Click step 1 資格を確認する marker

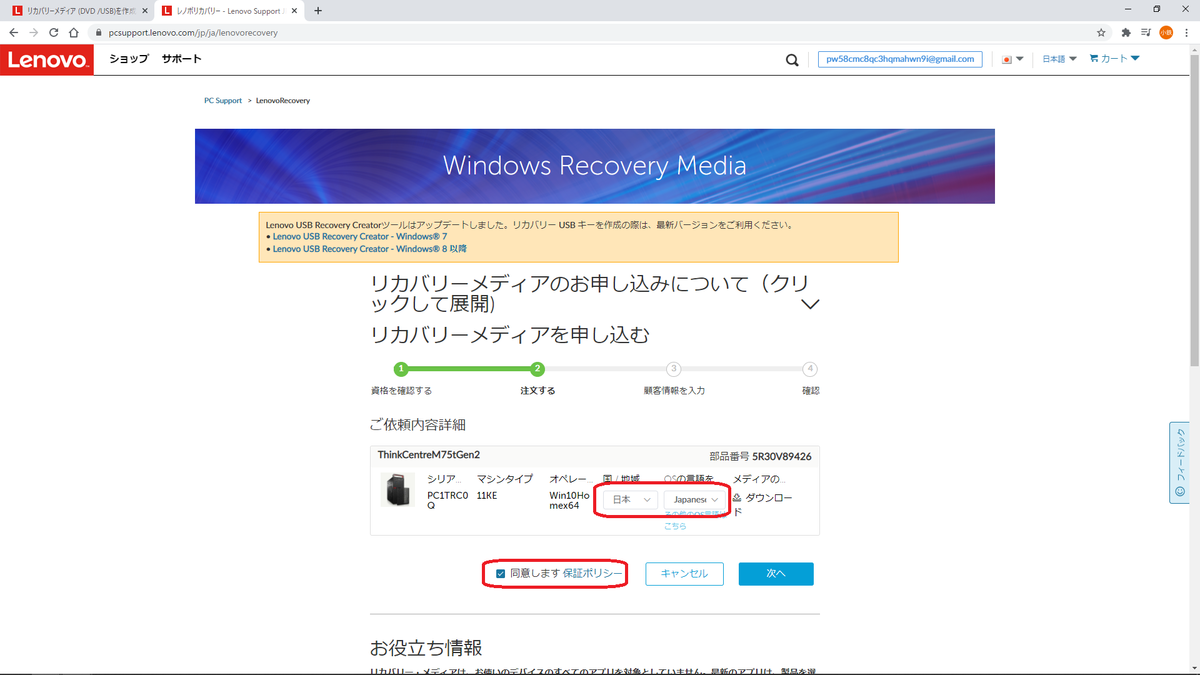click(x=401, y=369)
